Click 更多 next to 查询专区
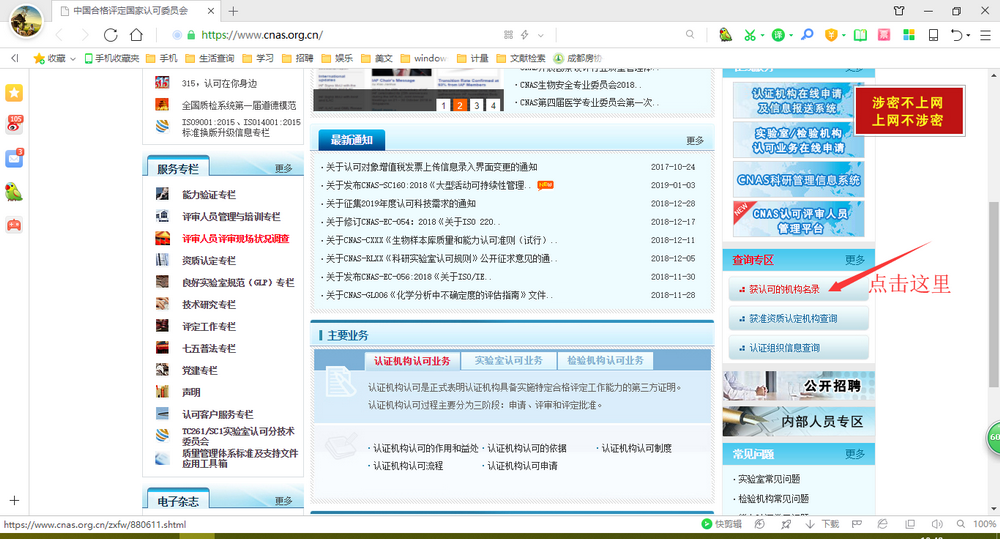 tap(855, 260)
